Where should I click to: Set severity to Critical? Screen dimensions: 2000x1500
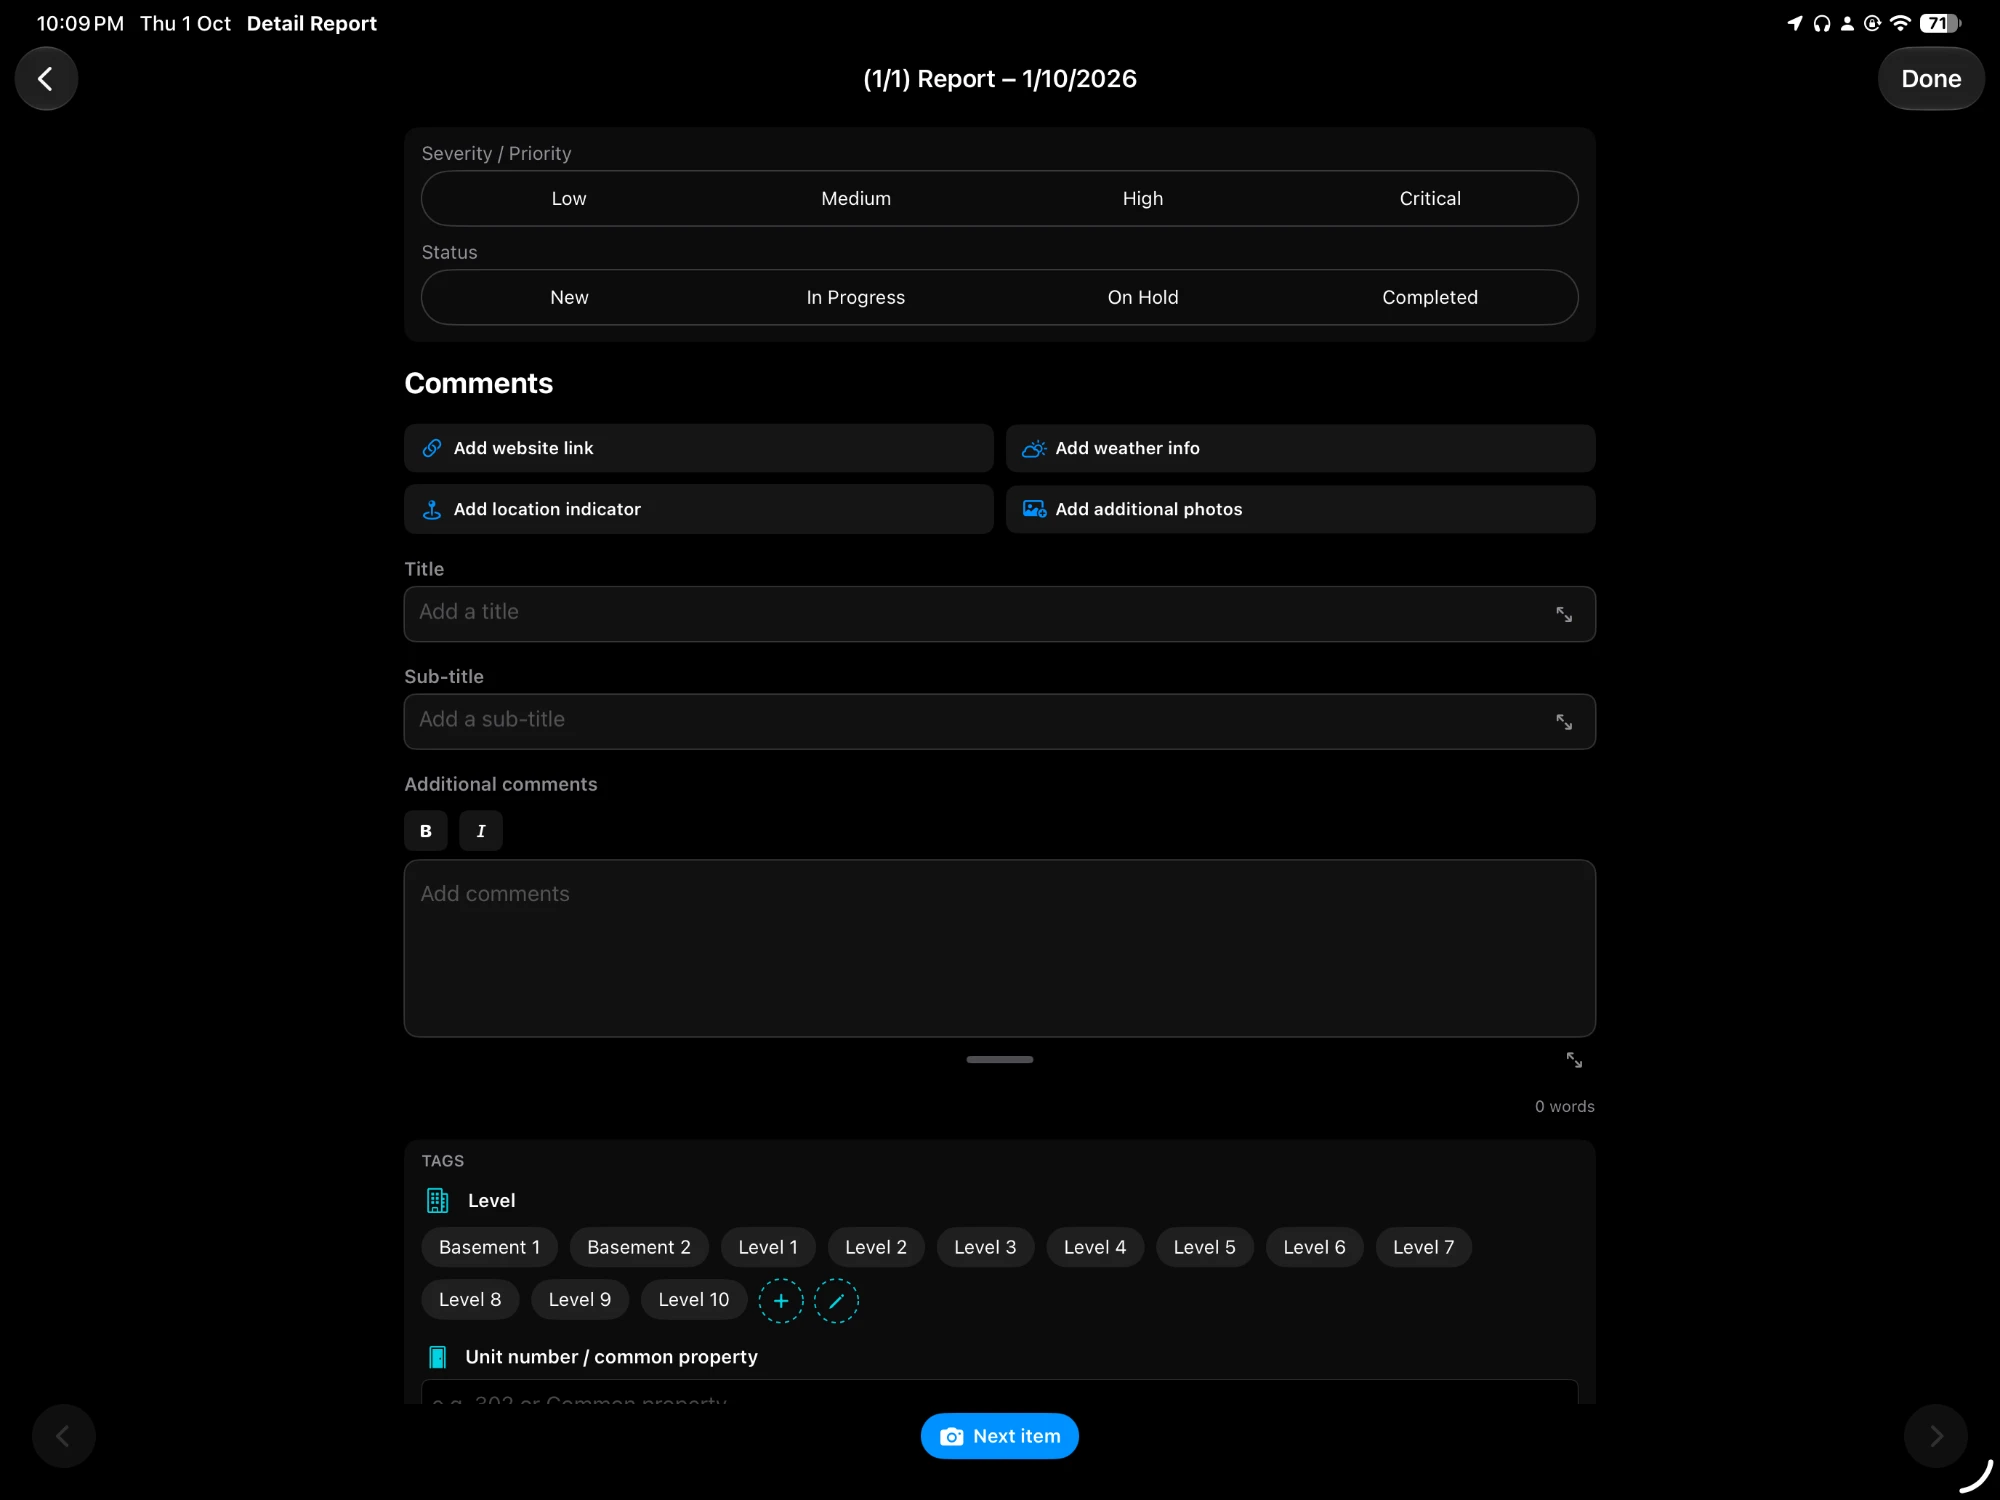pos(1430,198)
